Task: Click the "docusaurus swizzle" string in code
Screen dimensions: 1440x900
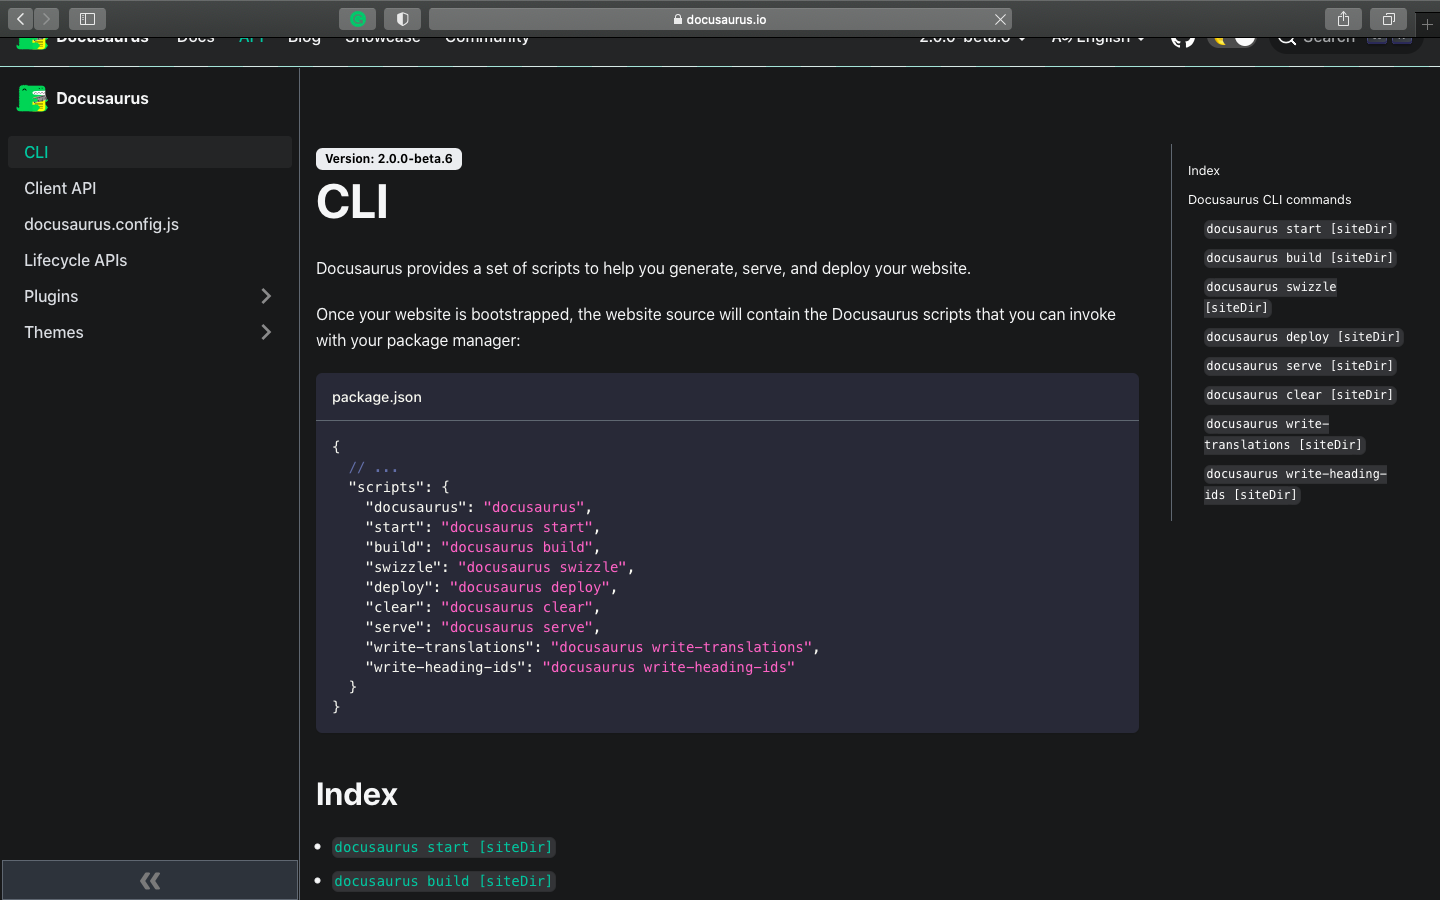Action: 542,567
